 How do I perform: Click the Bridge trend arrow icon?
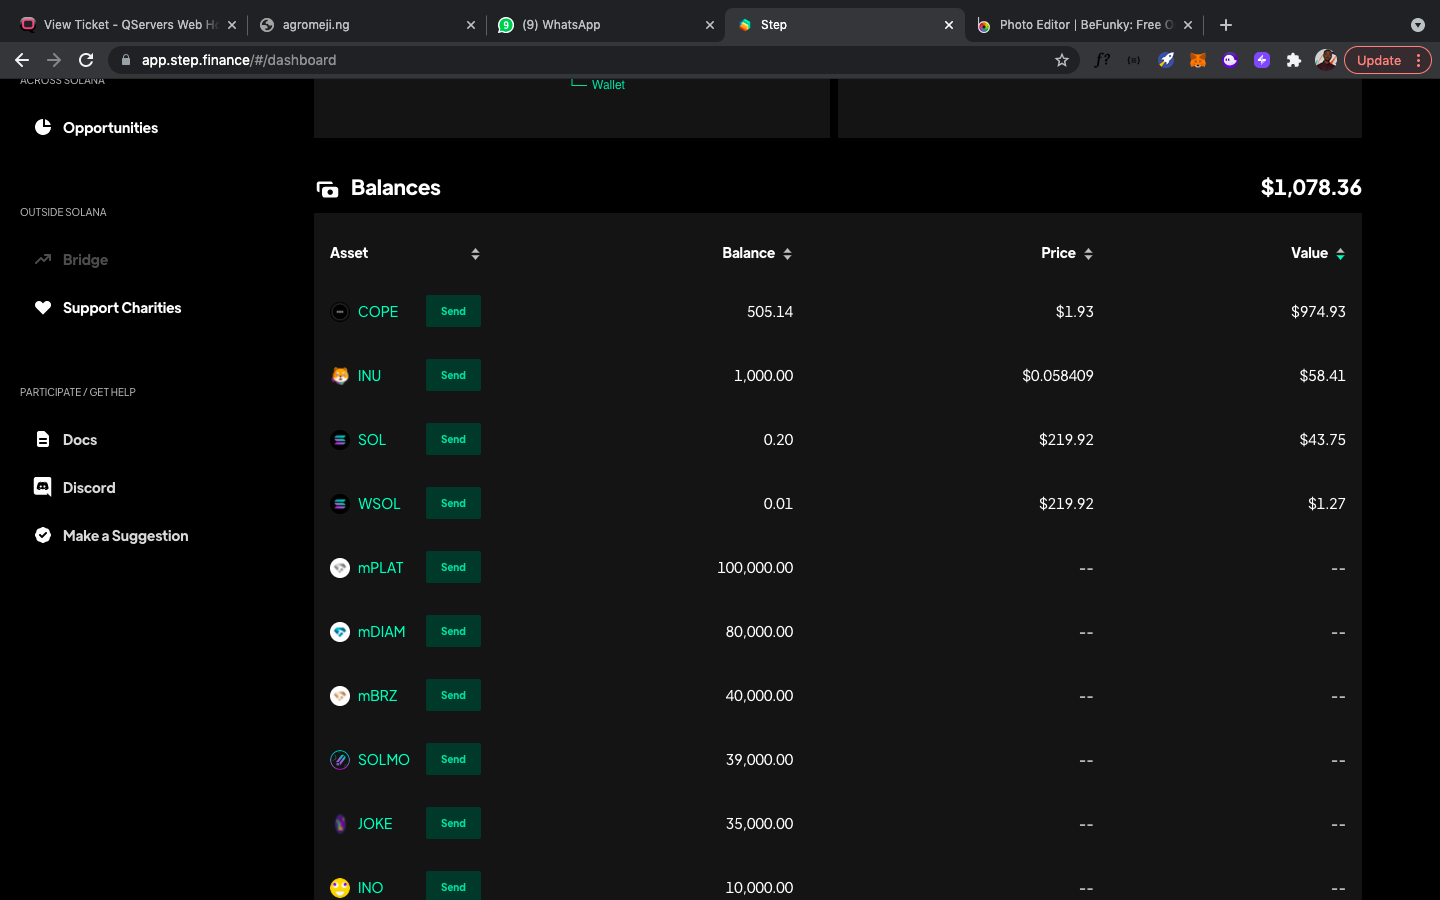coord(43,259)
